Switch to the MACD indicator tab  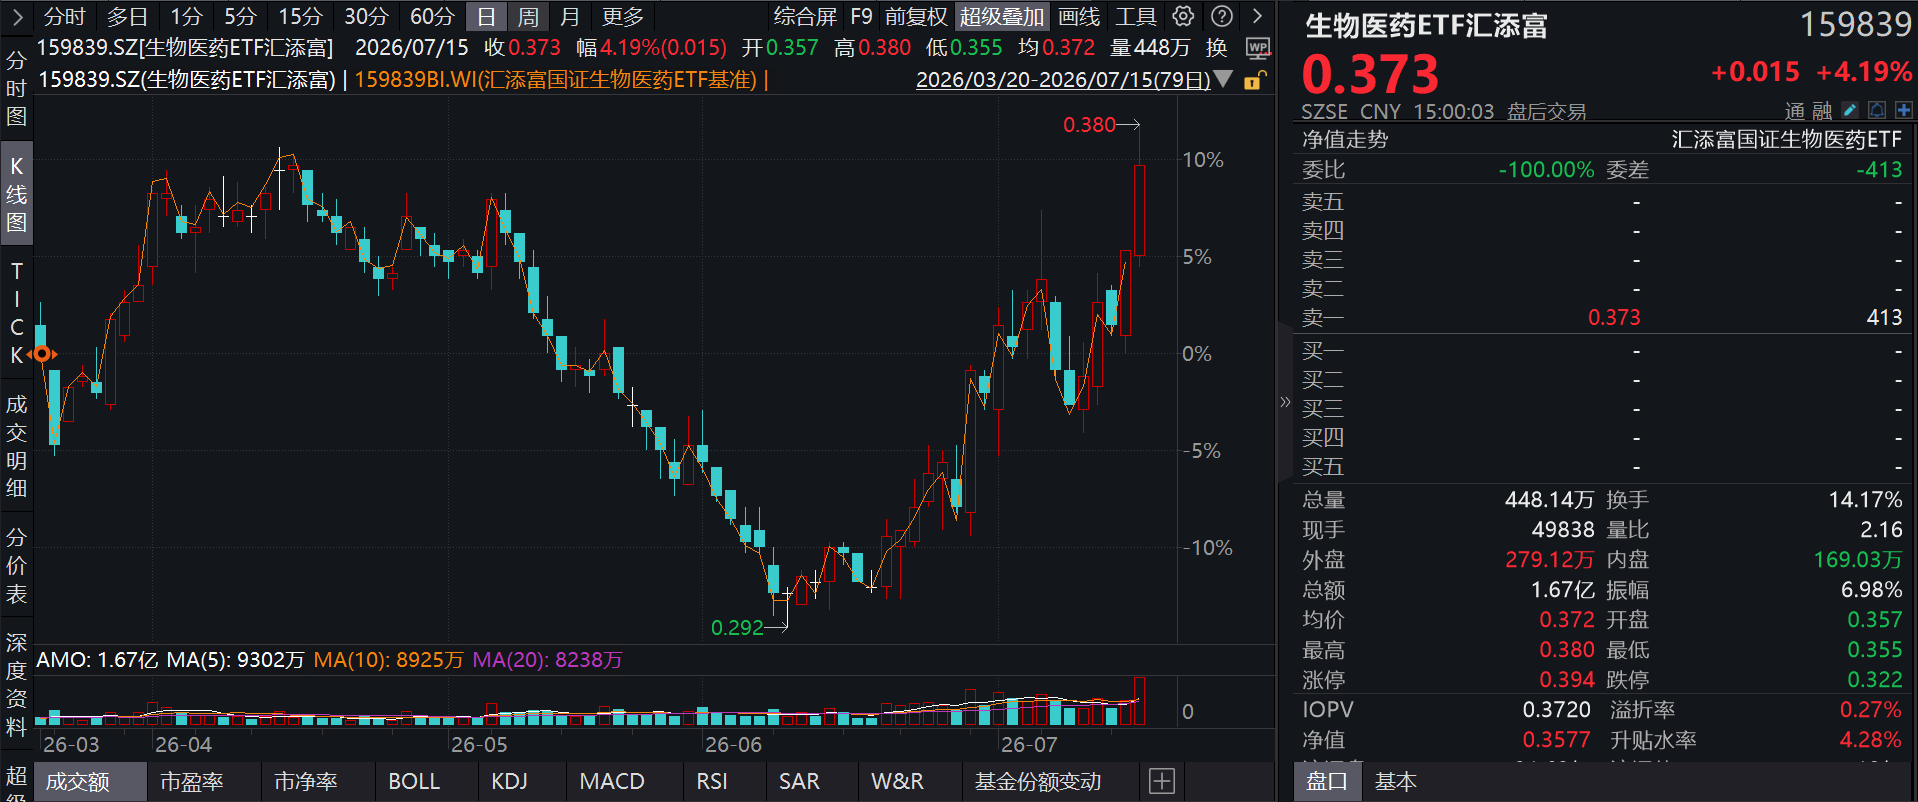pos(612,781)
